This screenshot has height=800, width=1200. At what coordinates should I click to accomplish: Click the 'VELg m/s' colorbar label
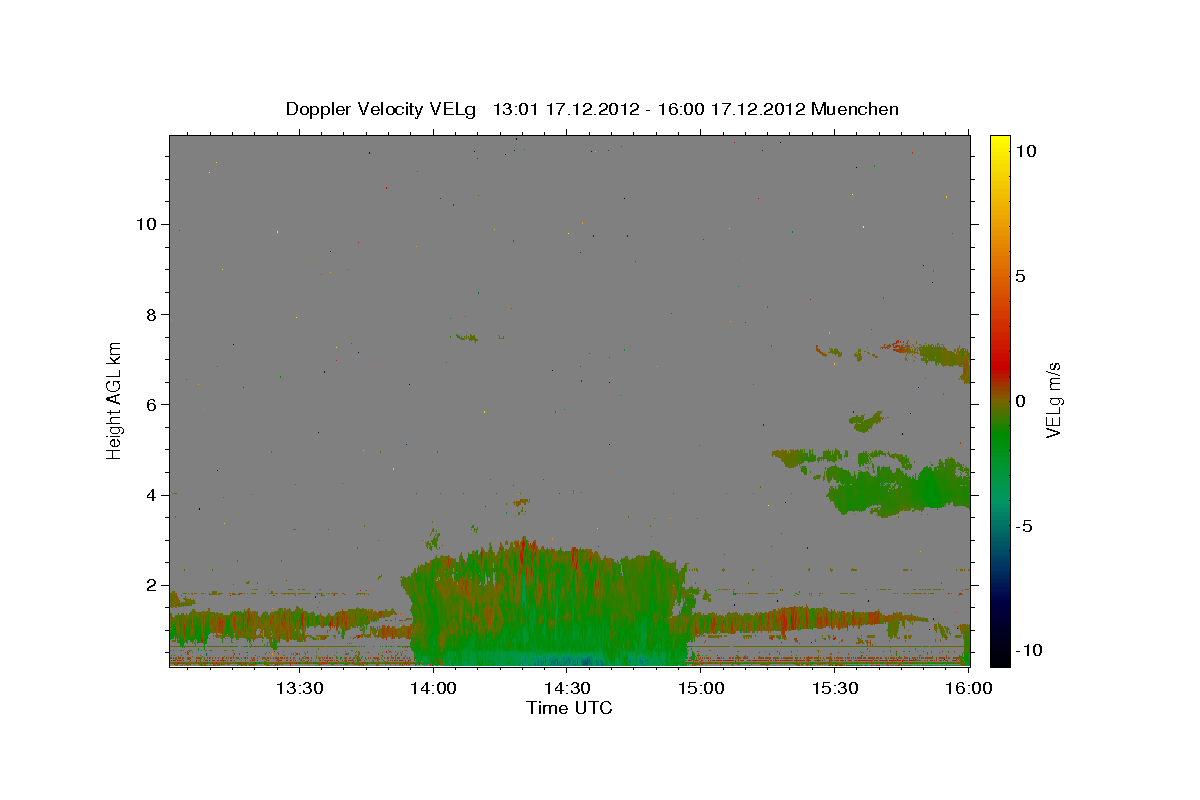click(1053, 399)
